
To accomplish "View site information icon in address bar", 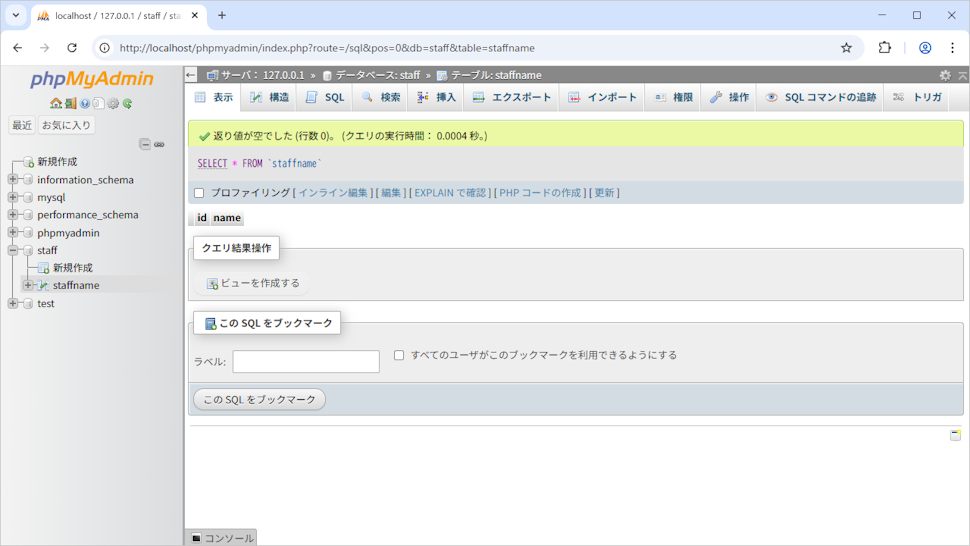I will (105, 48).
